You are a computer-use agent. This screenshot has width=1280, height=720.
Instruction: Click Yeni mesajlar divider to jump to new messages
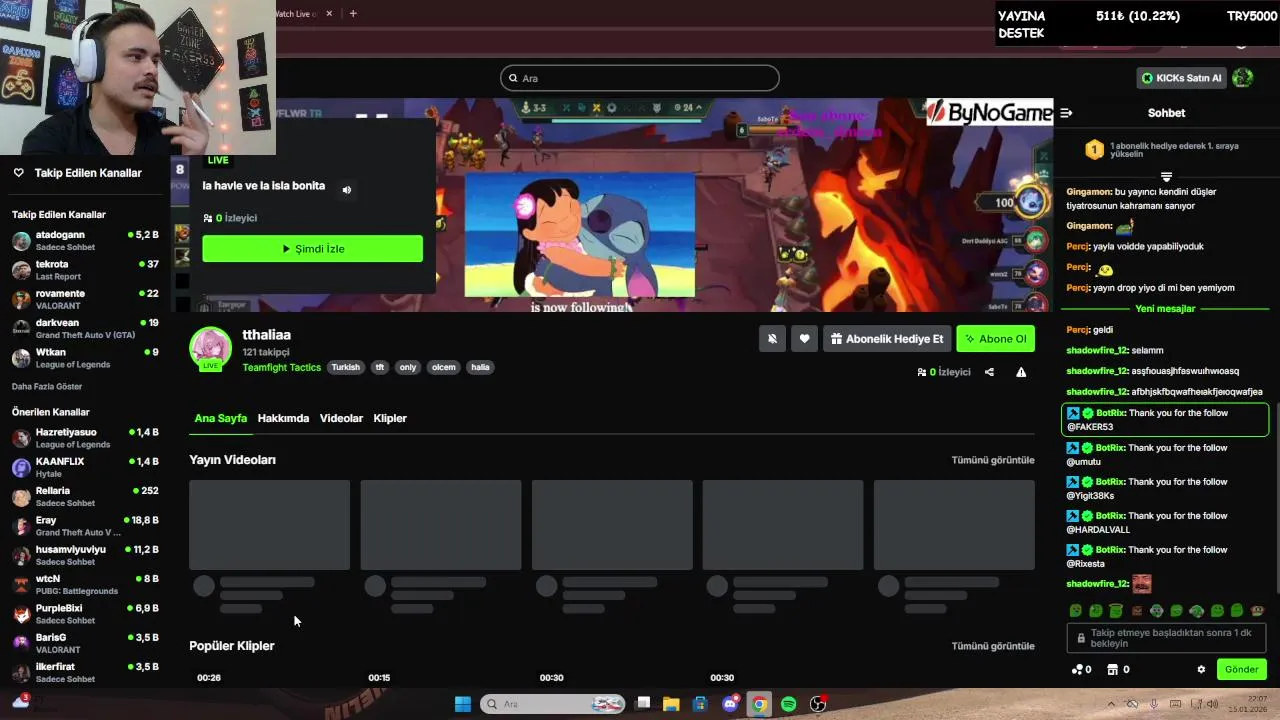[1165, 309]
